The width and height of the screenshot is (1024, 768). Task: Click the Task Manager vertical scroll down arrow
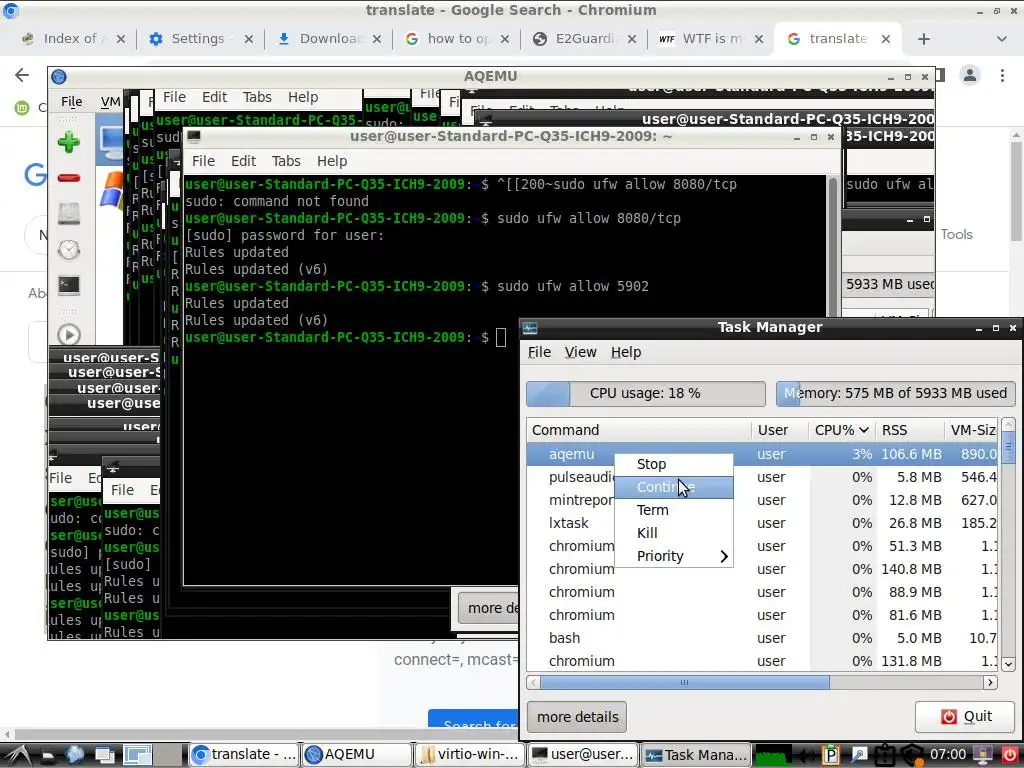(1008, 664)
